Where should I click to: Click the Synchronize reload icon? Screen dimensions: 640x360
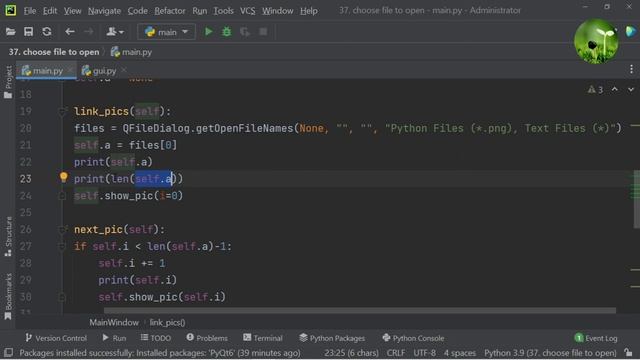coord(47,32)
